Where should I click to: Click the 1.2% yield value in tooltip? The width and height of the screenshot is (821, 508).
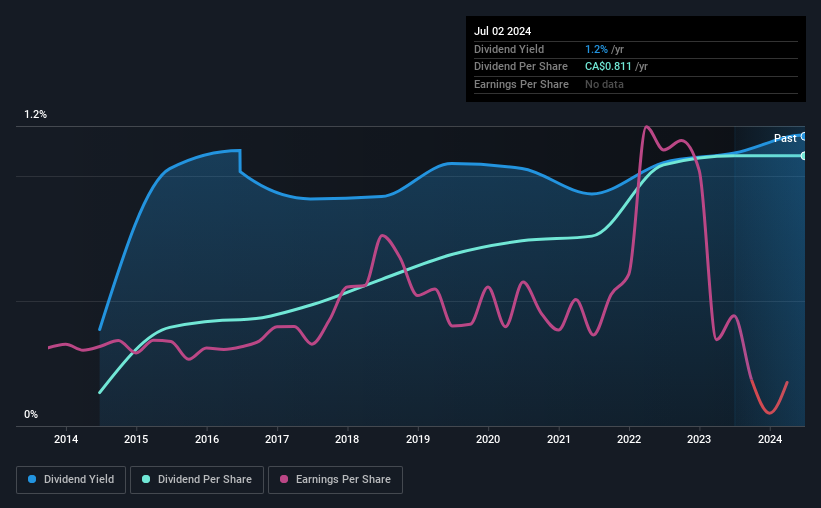coord(596,49)
